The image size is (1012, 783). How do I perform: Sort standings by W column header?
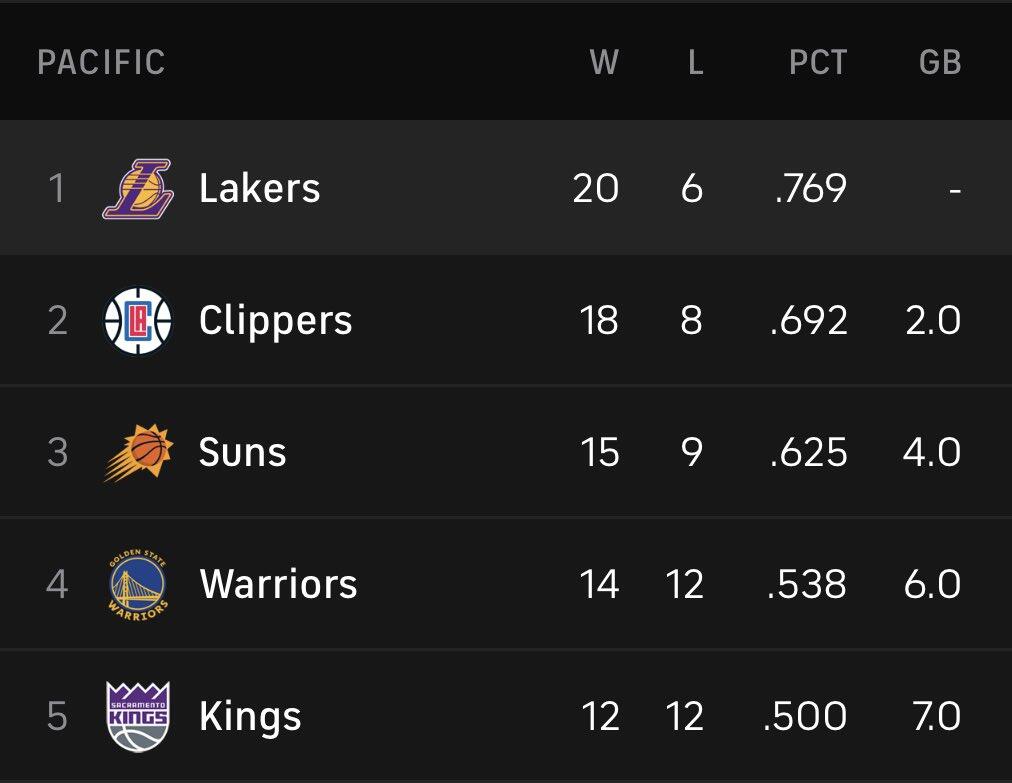(604, 63)
